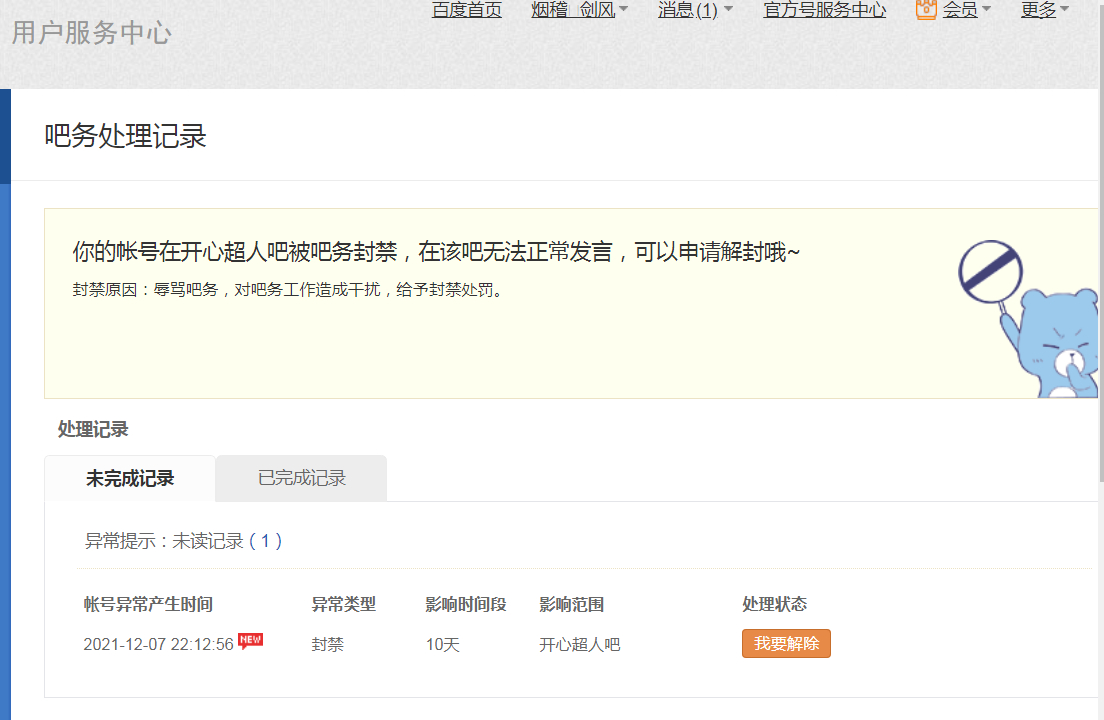Click the 影响时间段 column header

tap(466, 604)
